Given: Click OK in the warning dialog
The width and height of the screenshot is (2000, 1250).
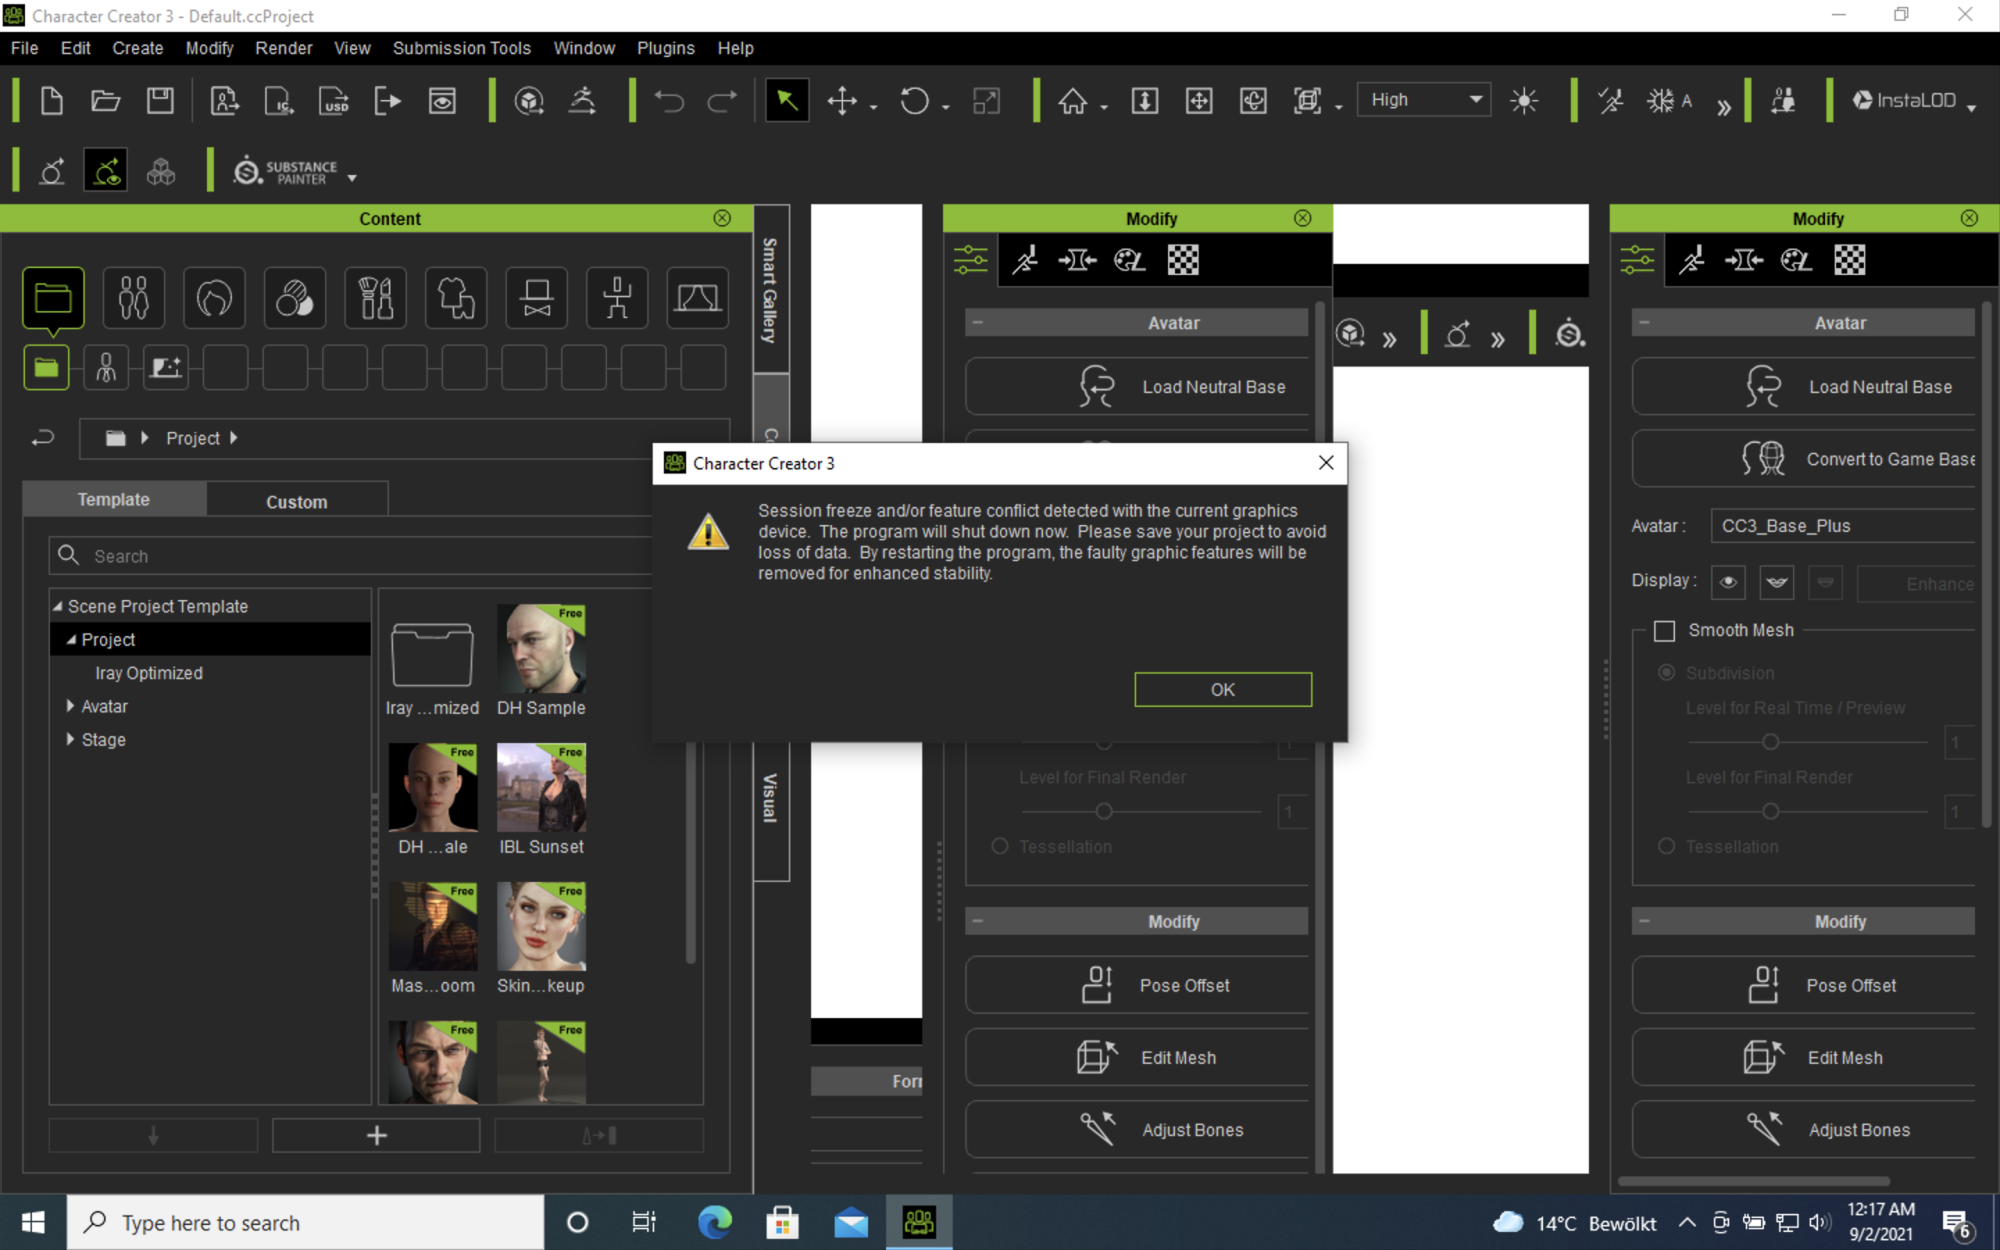Looking at the screenshot, I should coord(1222,689).
